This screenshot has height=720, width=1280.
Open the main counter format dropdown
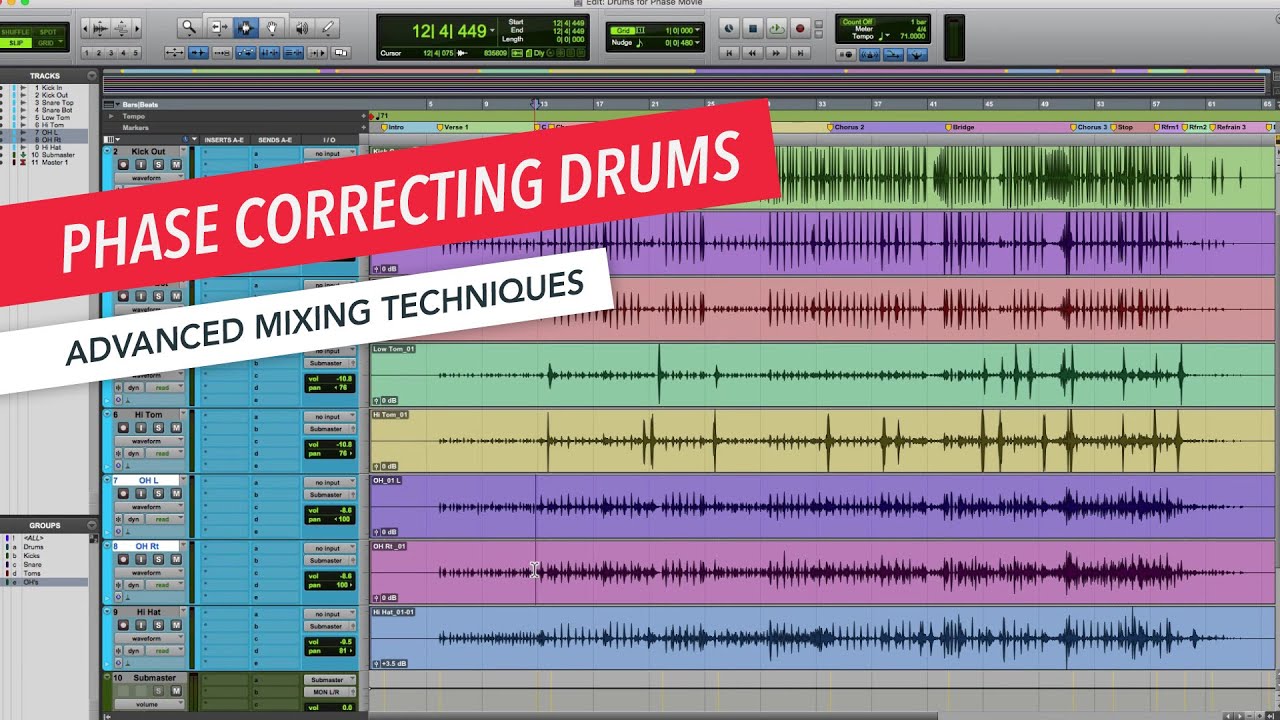tap(493, 30)
